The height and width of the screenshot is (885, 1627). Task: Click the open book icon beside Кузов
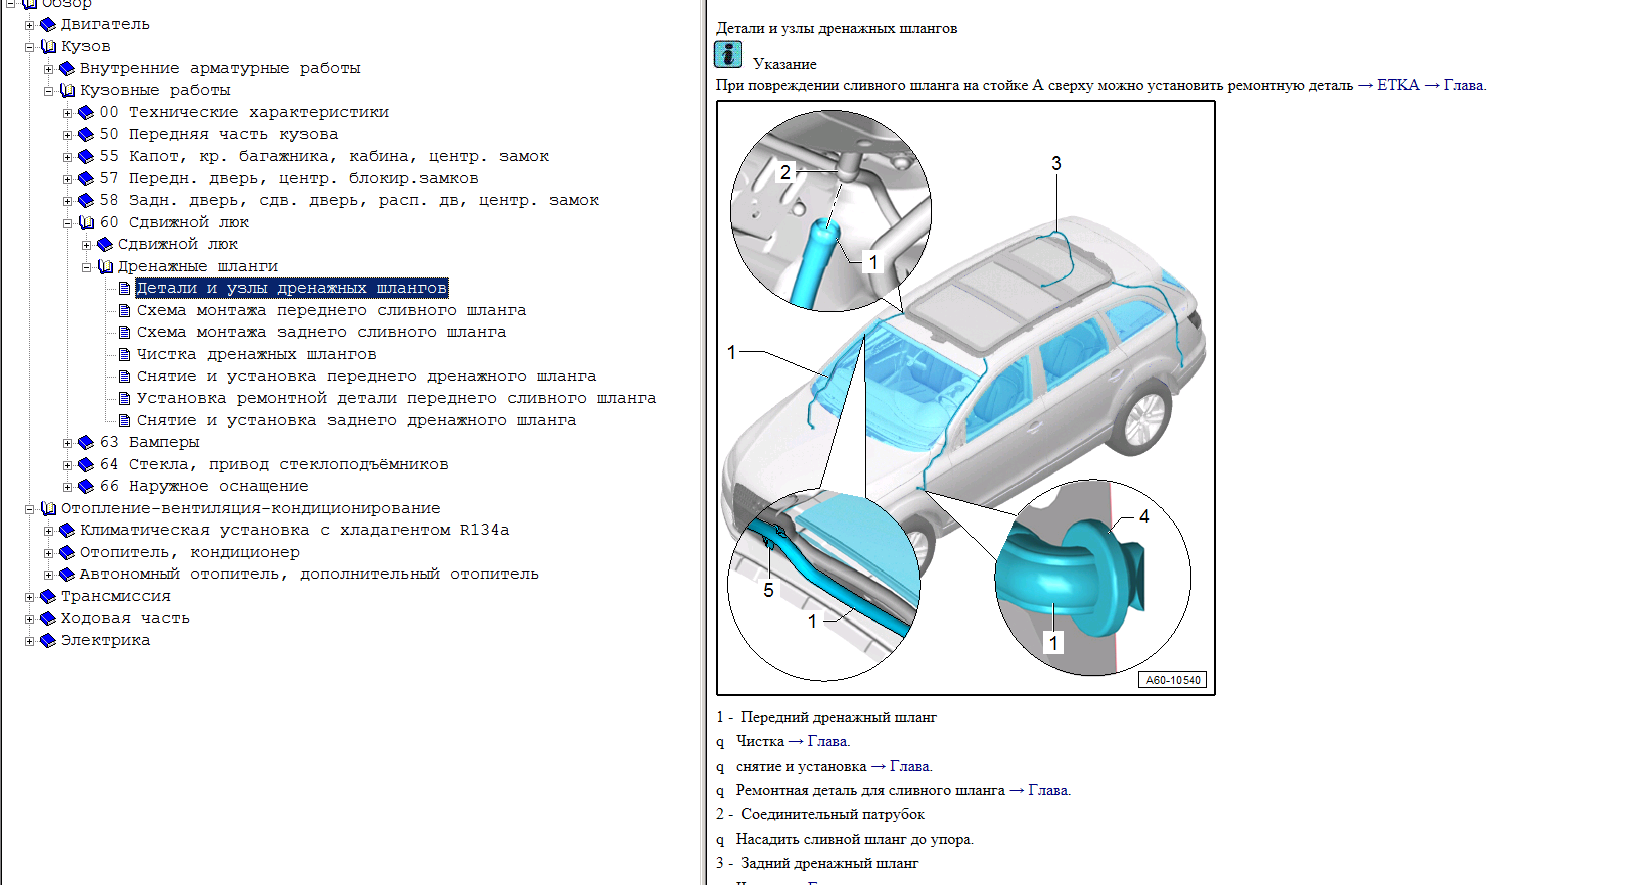click(48, 46)
